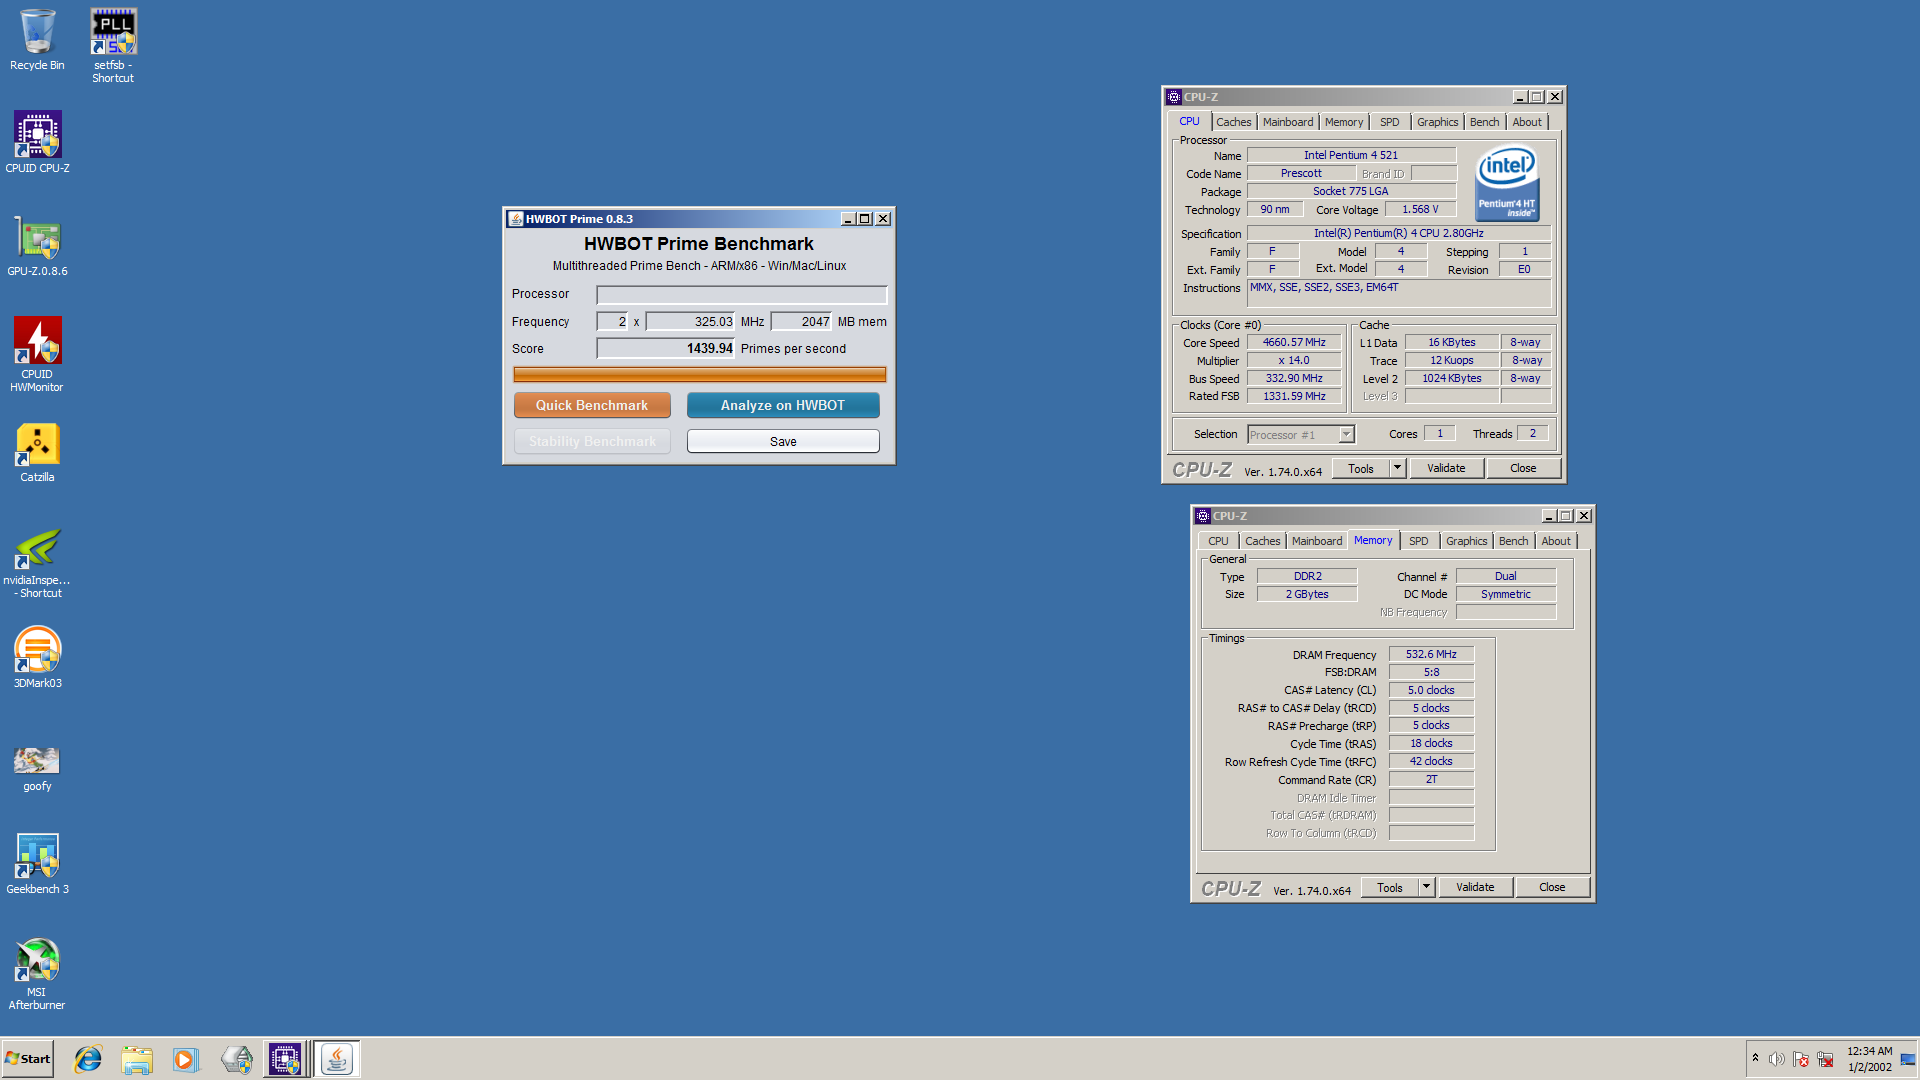
Task: Select the CPUID CPU-Z desktop icon
Action: (x=37, y=142)
